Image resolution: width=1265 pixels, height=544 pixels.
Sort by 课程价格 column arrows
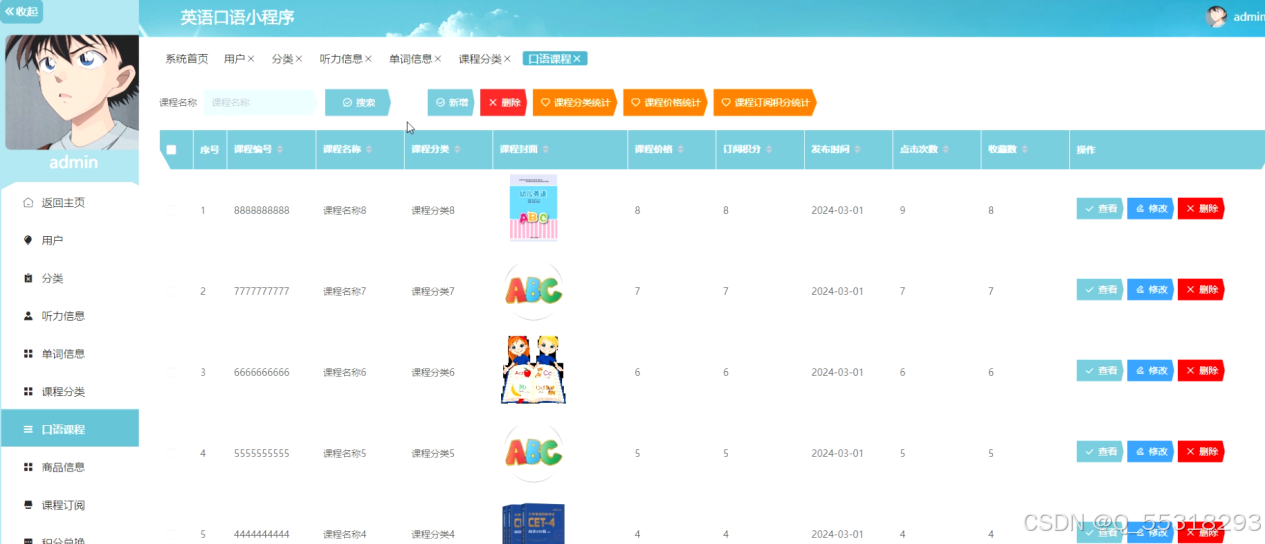pyautogui.click(x=681, y=150)
